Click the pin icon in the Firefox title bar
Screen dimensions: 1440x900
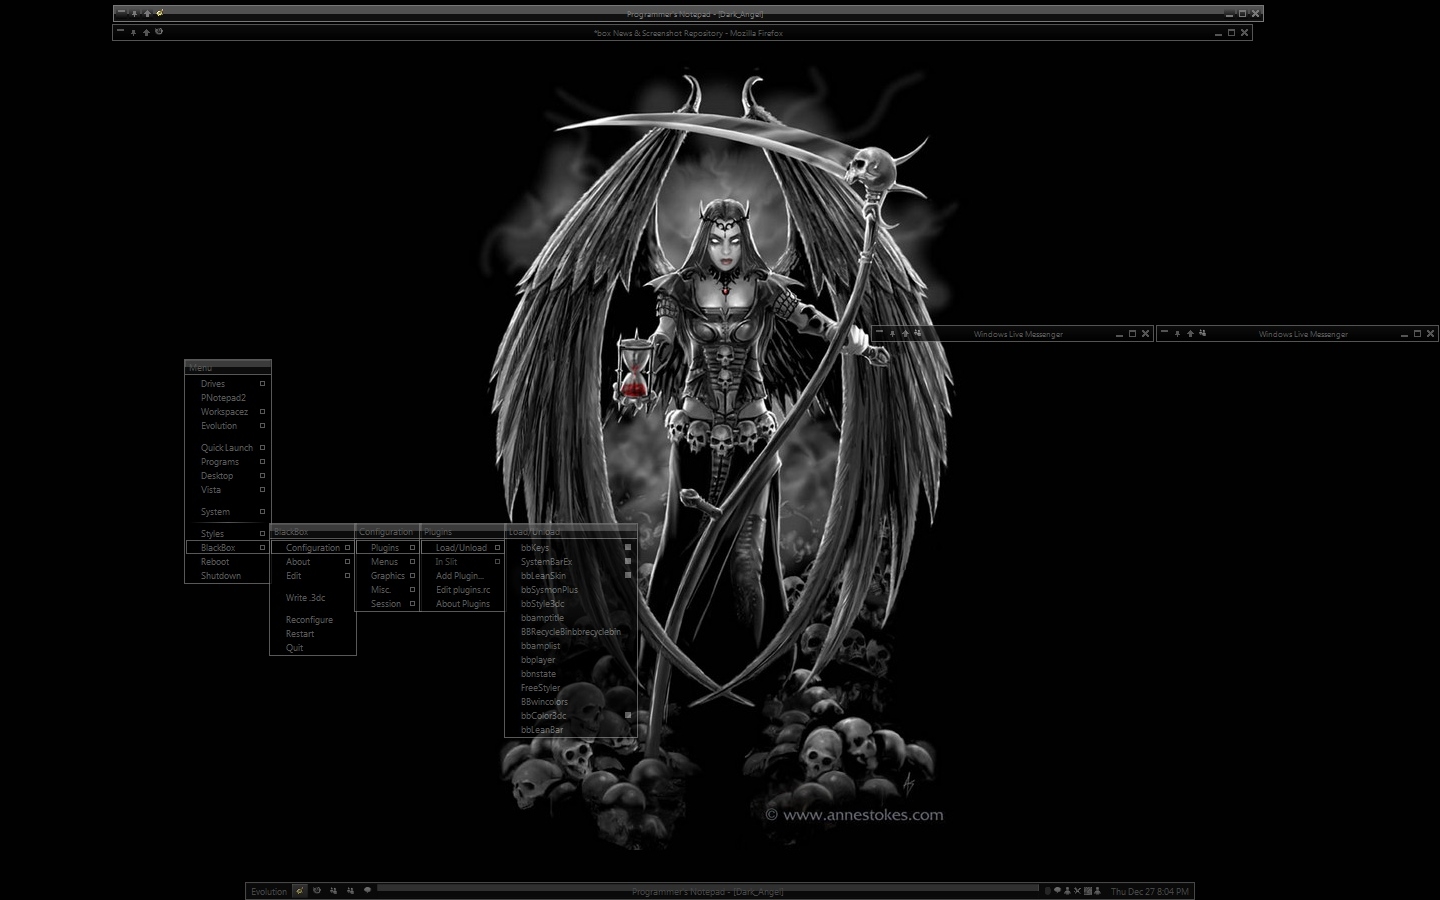tap(133, 32)
